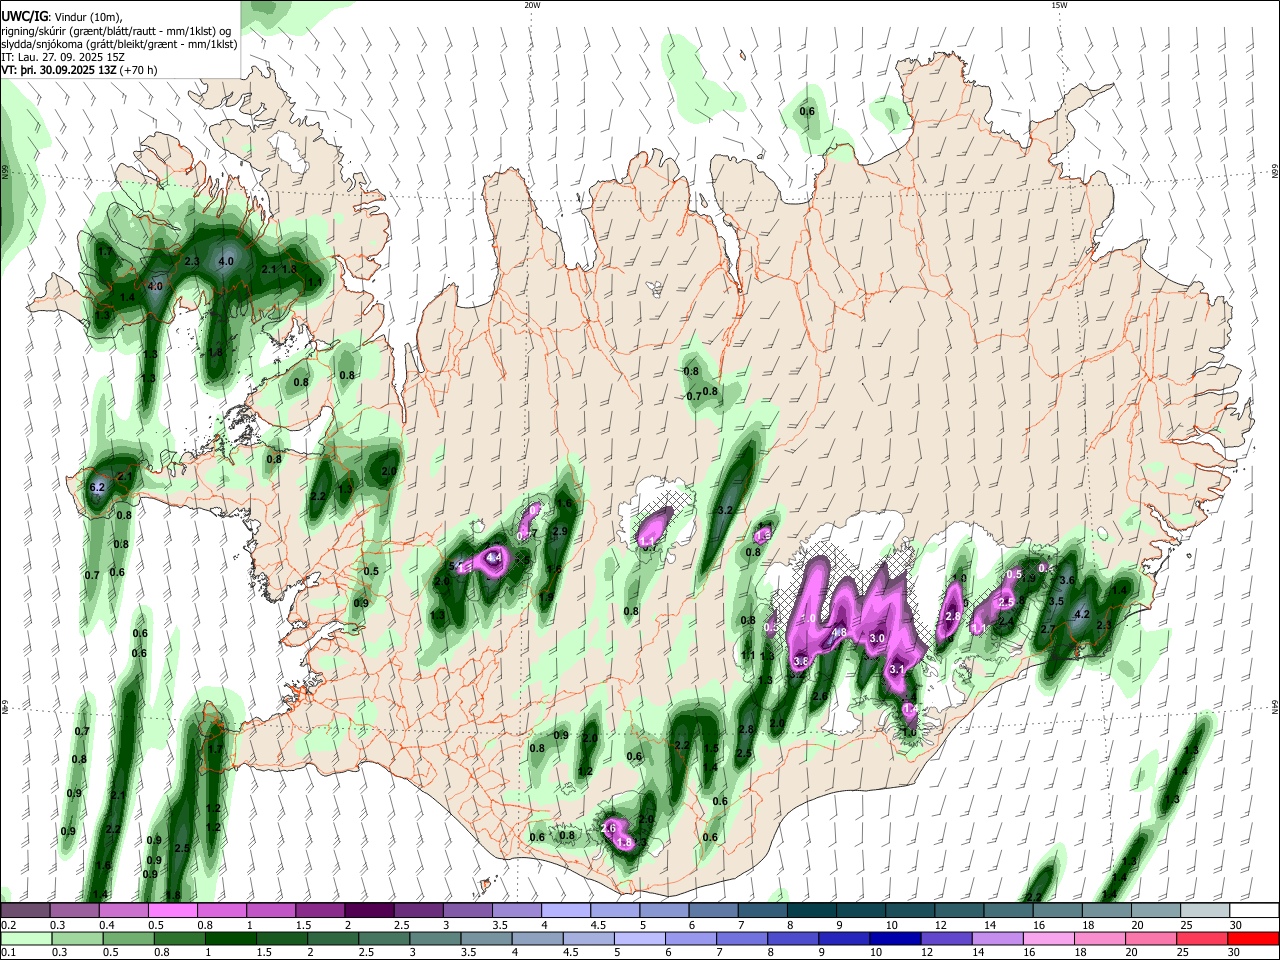Screen dimensions: 1280x960
Task: Click the '3.8' value on the glacier's western edge
Action: point(801,662)
